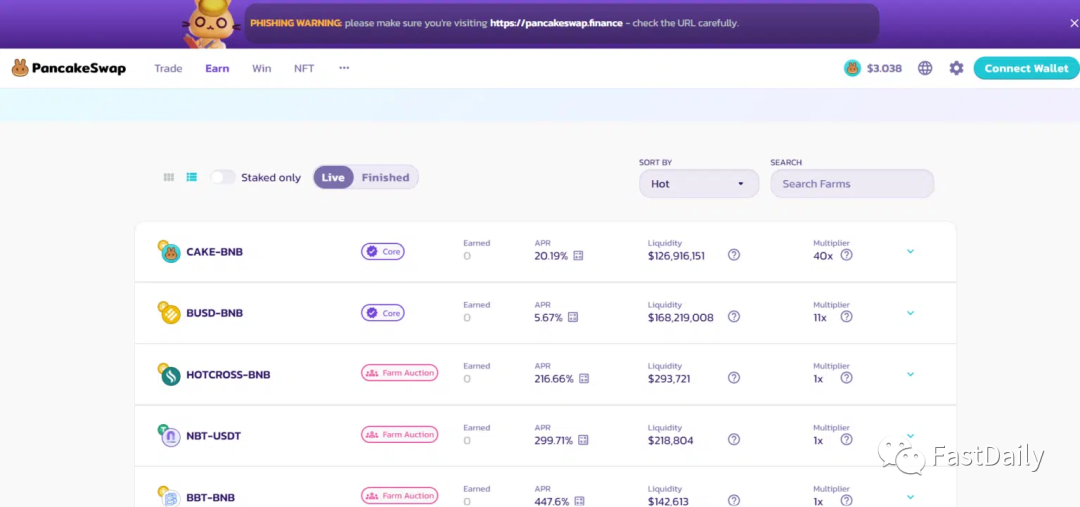
Task: Click the $126,916,151 liquidity value
Action: (676, 256)
